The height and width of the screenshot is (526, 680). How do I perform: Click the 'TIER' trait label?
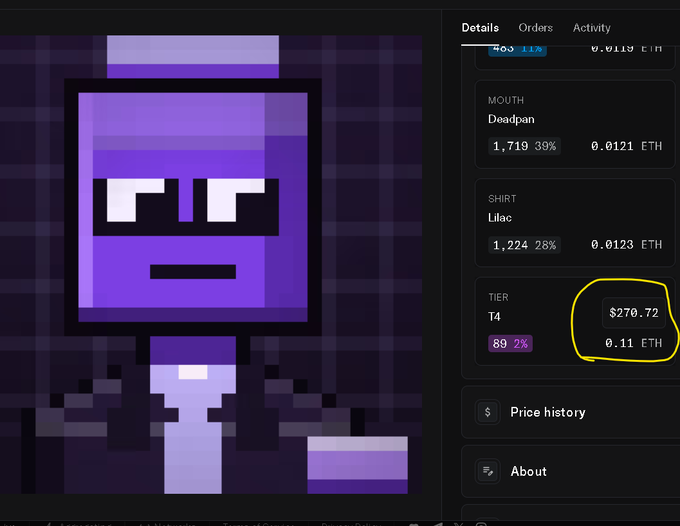pos(498,297)
